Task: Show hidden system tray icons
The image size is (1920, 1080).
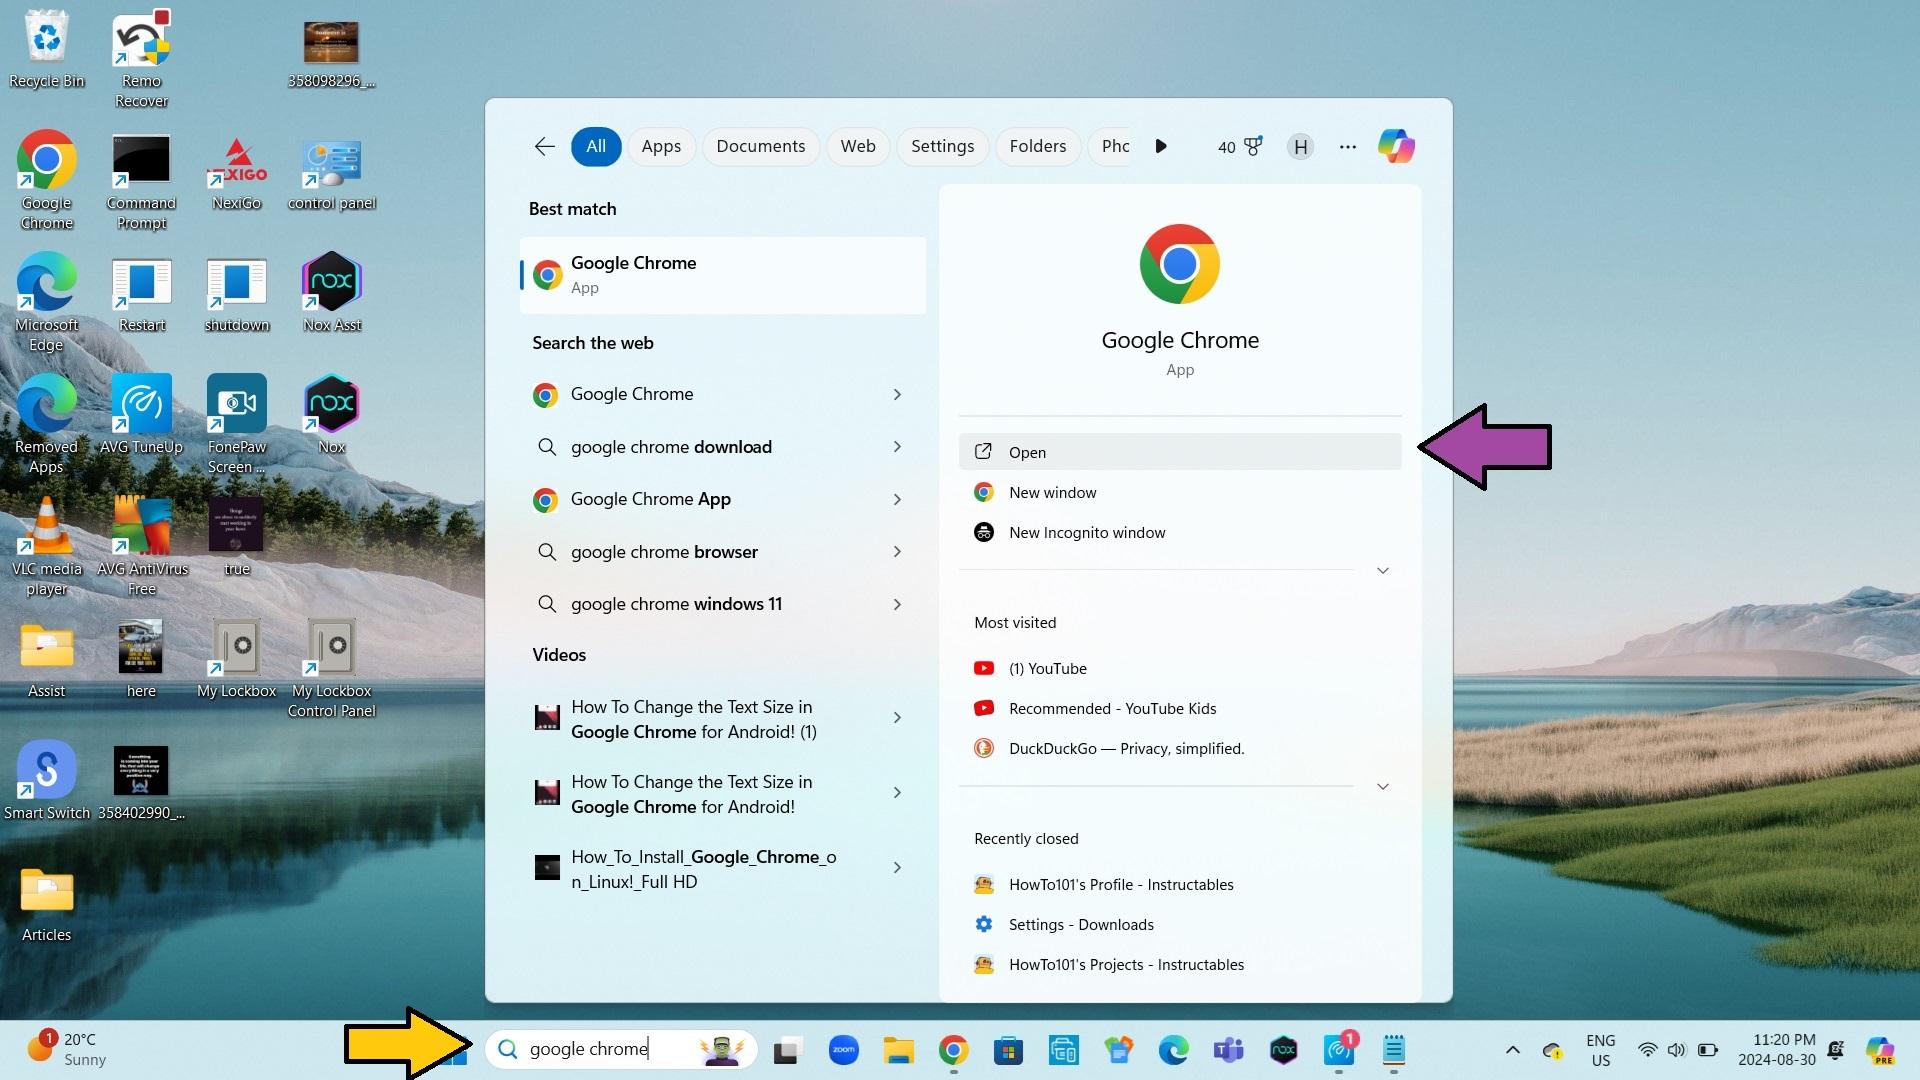Action: click(1512, 1050)
